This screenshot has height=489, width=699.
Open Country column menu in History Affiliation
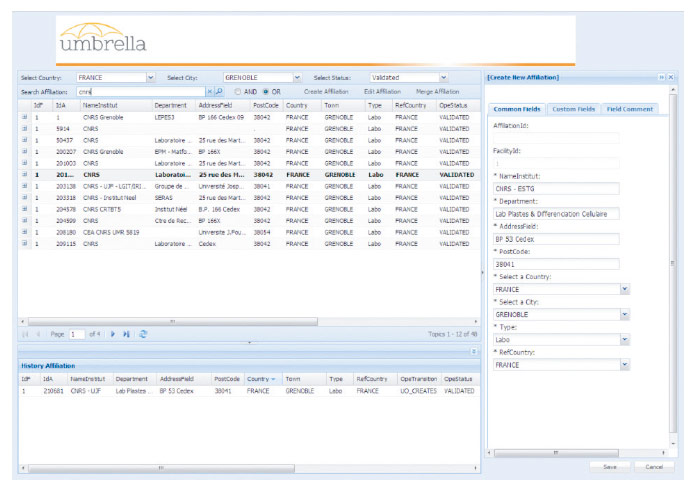pyautogui.click(x=273, y=379)
